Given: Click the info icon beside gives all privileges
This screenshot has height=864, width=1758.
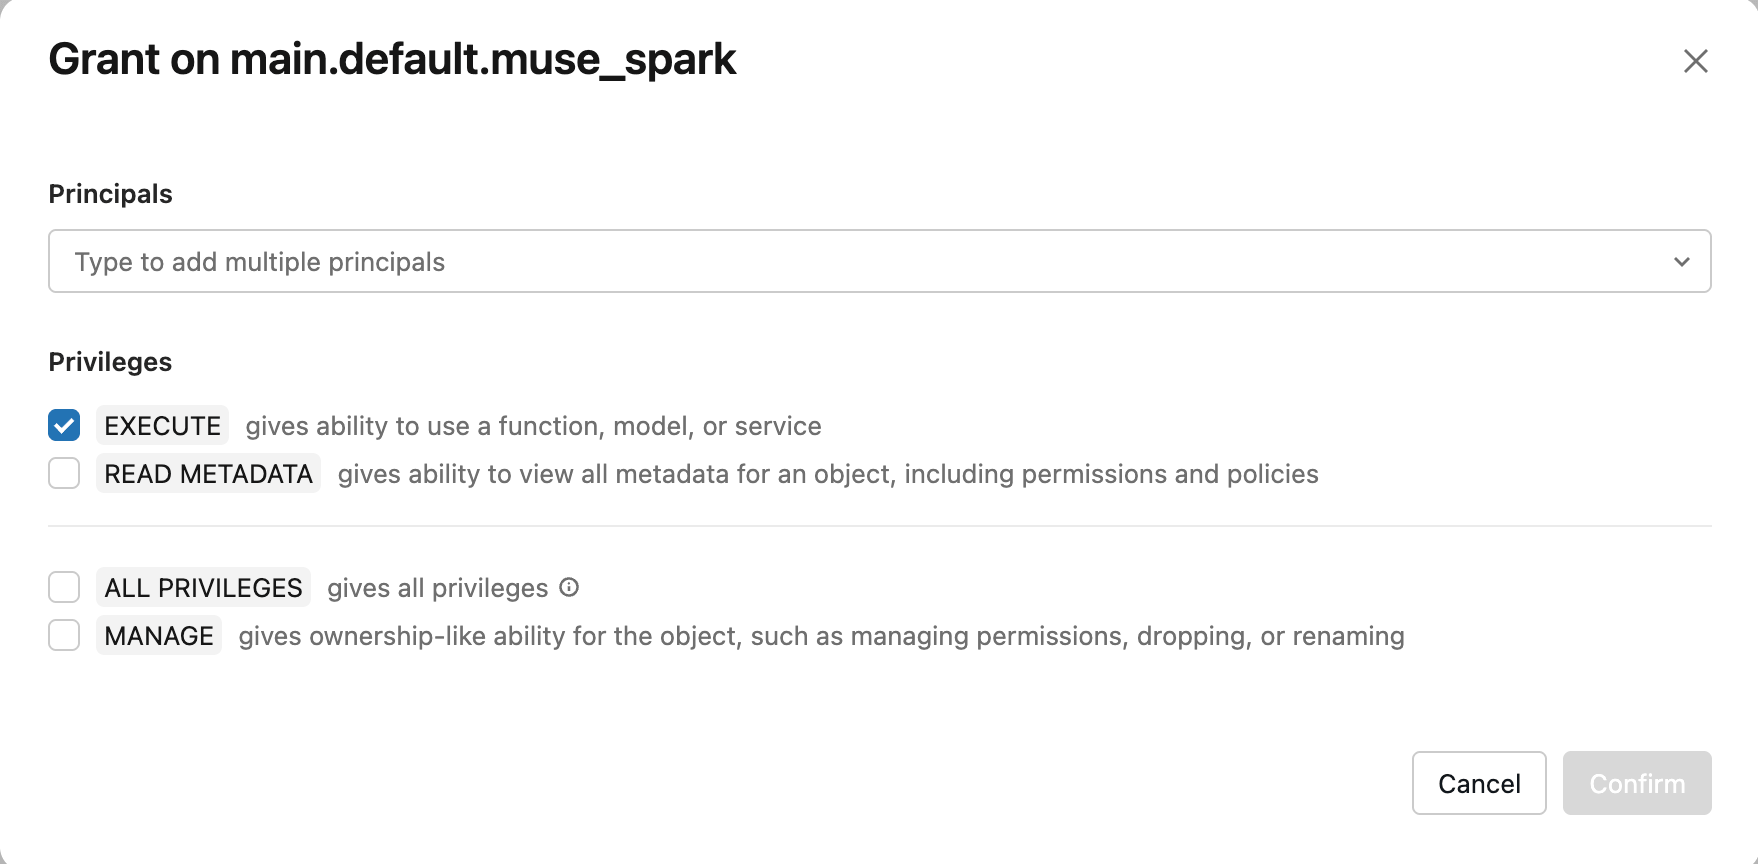Looking at the screenshot, I should (x=569, y=587).
